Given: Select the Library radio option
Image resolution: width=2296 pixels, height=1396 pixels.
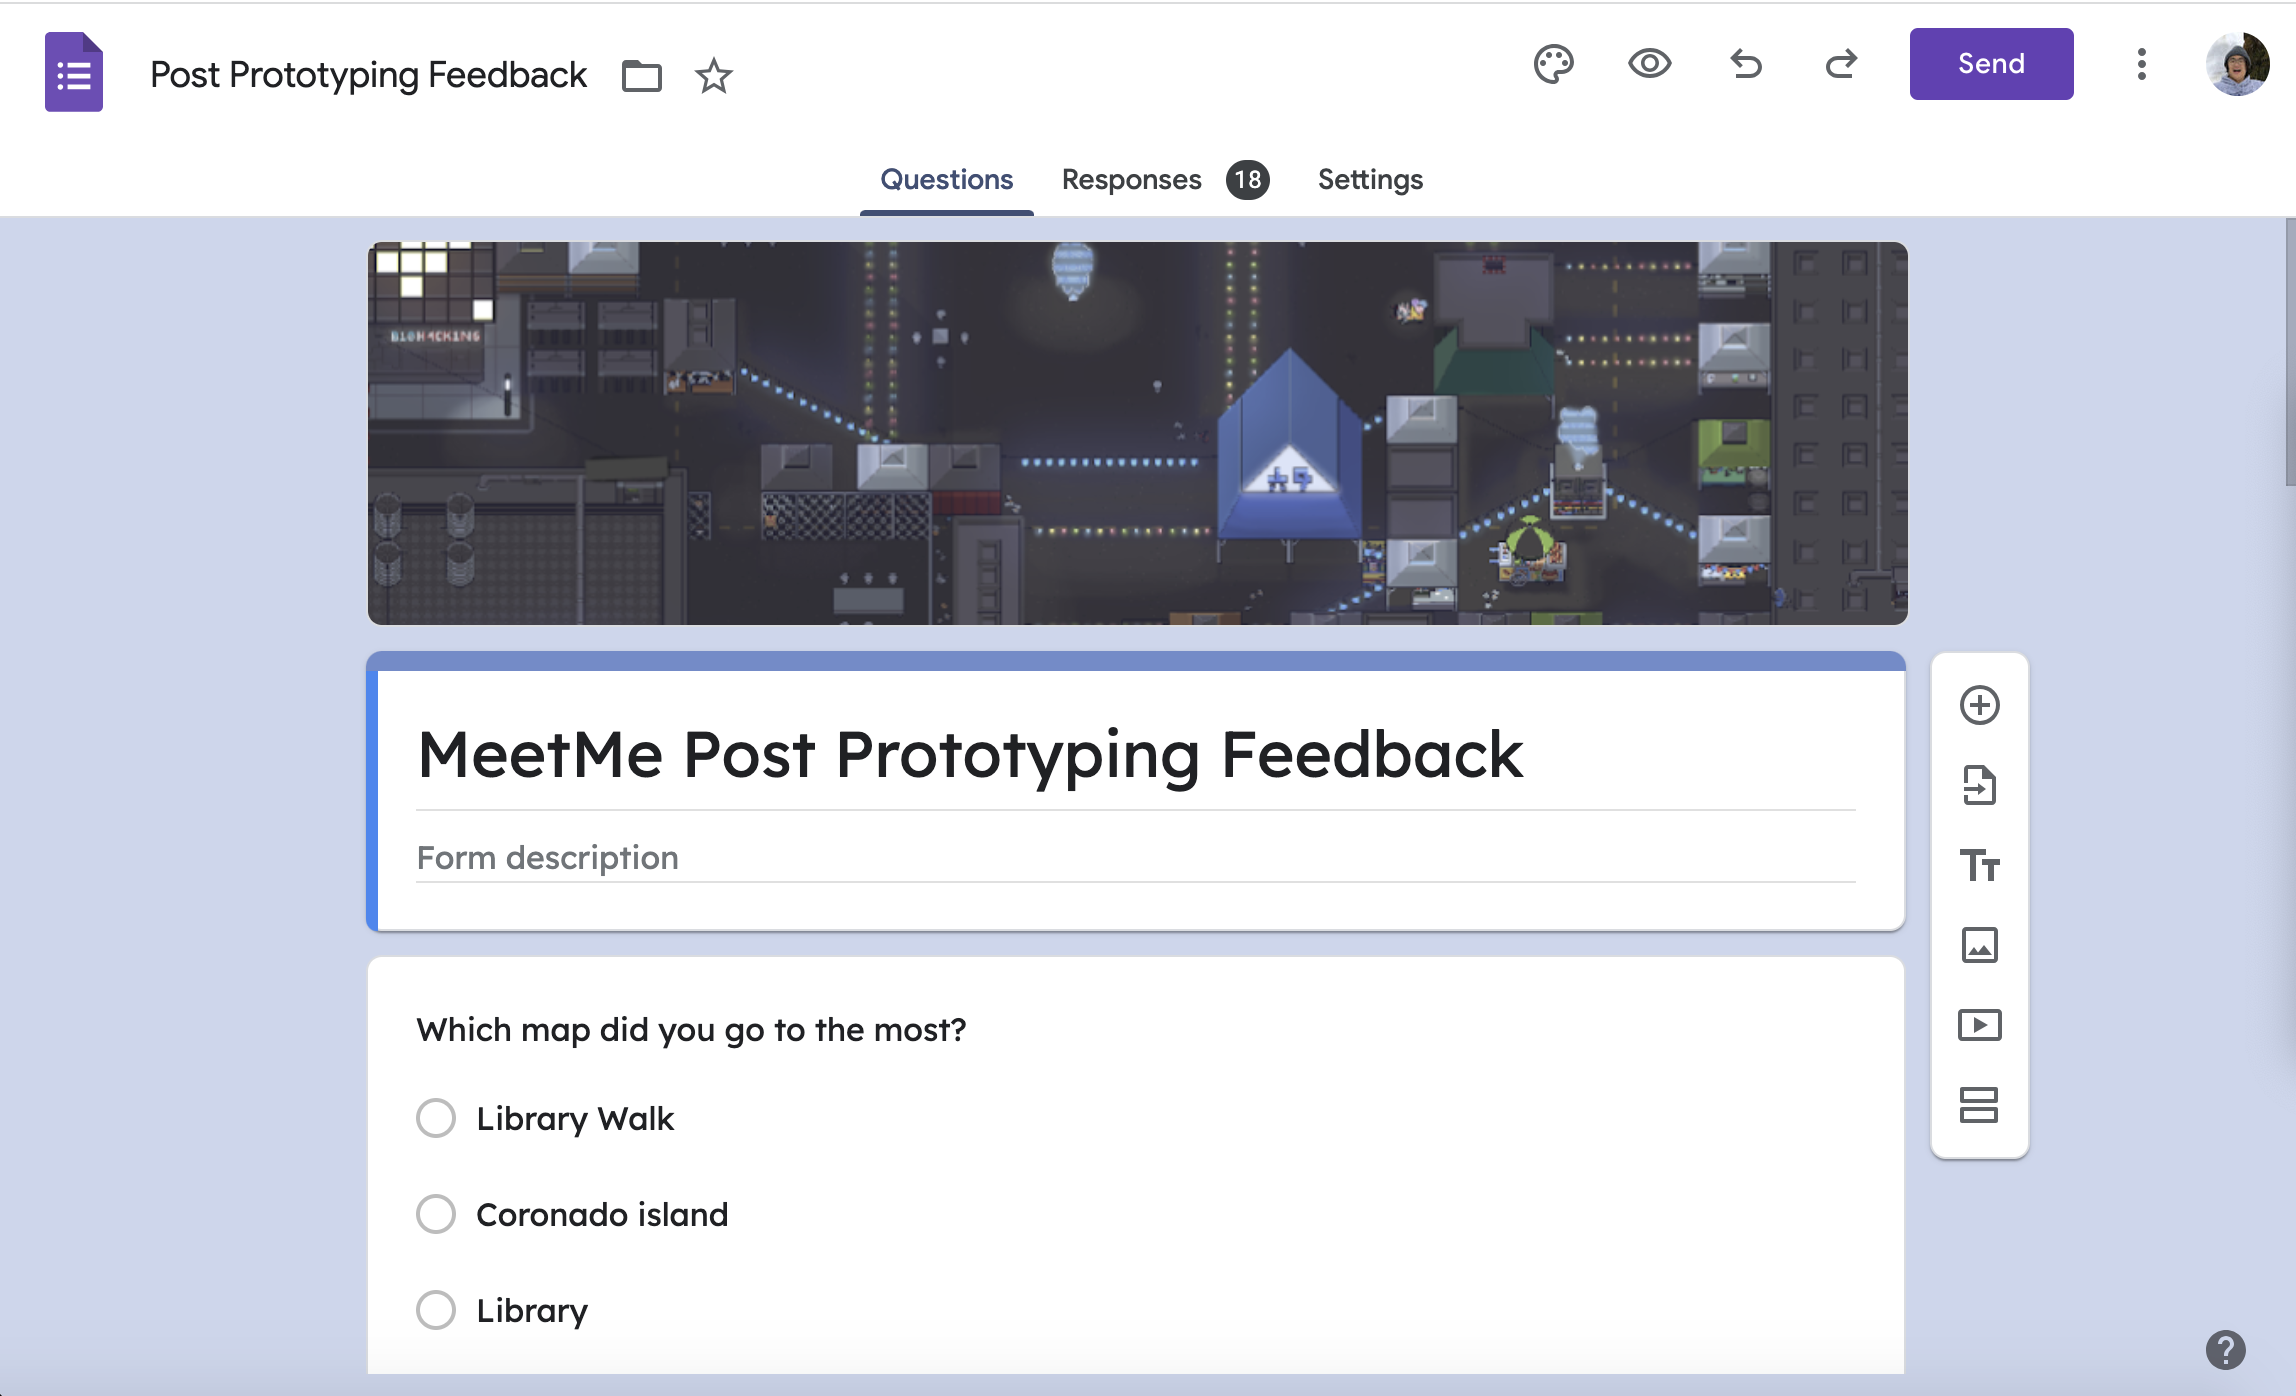Looking at the screenshot, I should (436, 1310).
